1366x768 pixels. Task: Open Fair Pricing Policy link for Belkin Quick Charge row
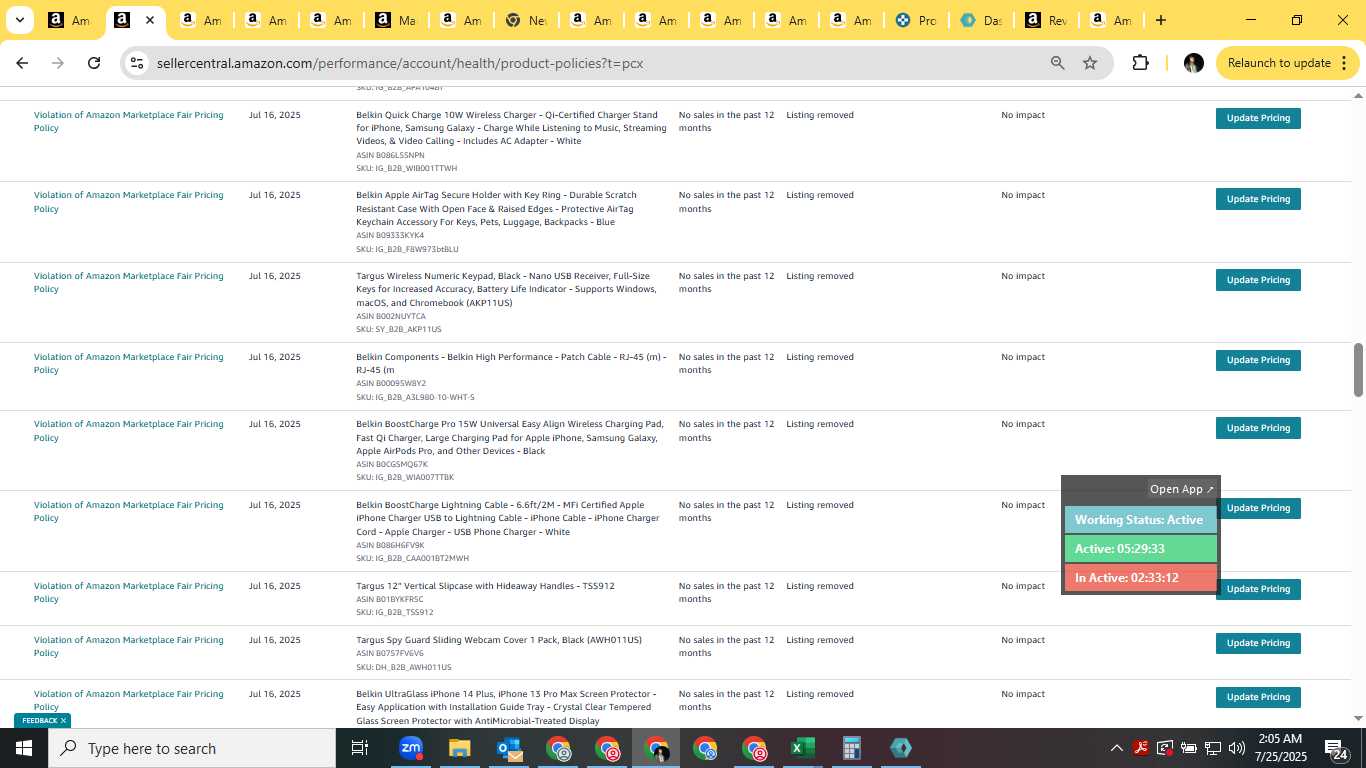pos(129,121)
